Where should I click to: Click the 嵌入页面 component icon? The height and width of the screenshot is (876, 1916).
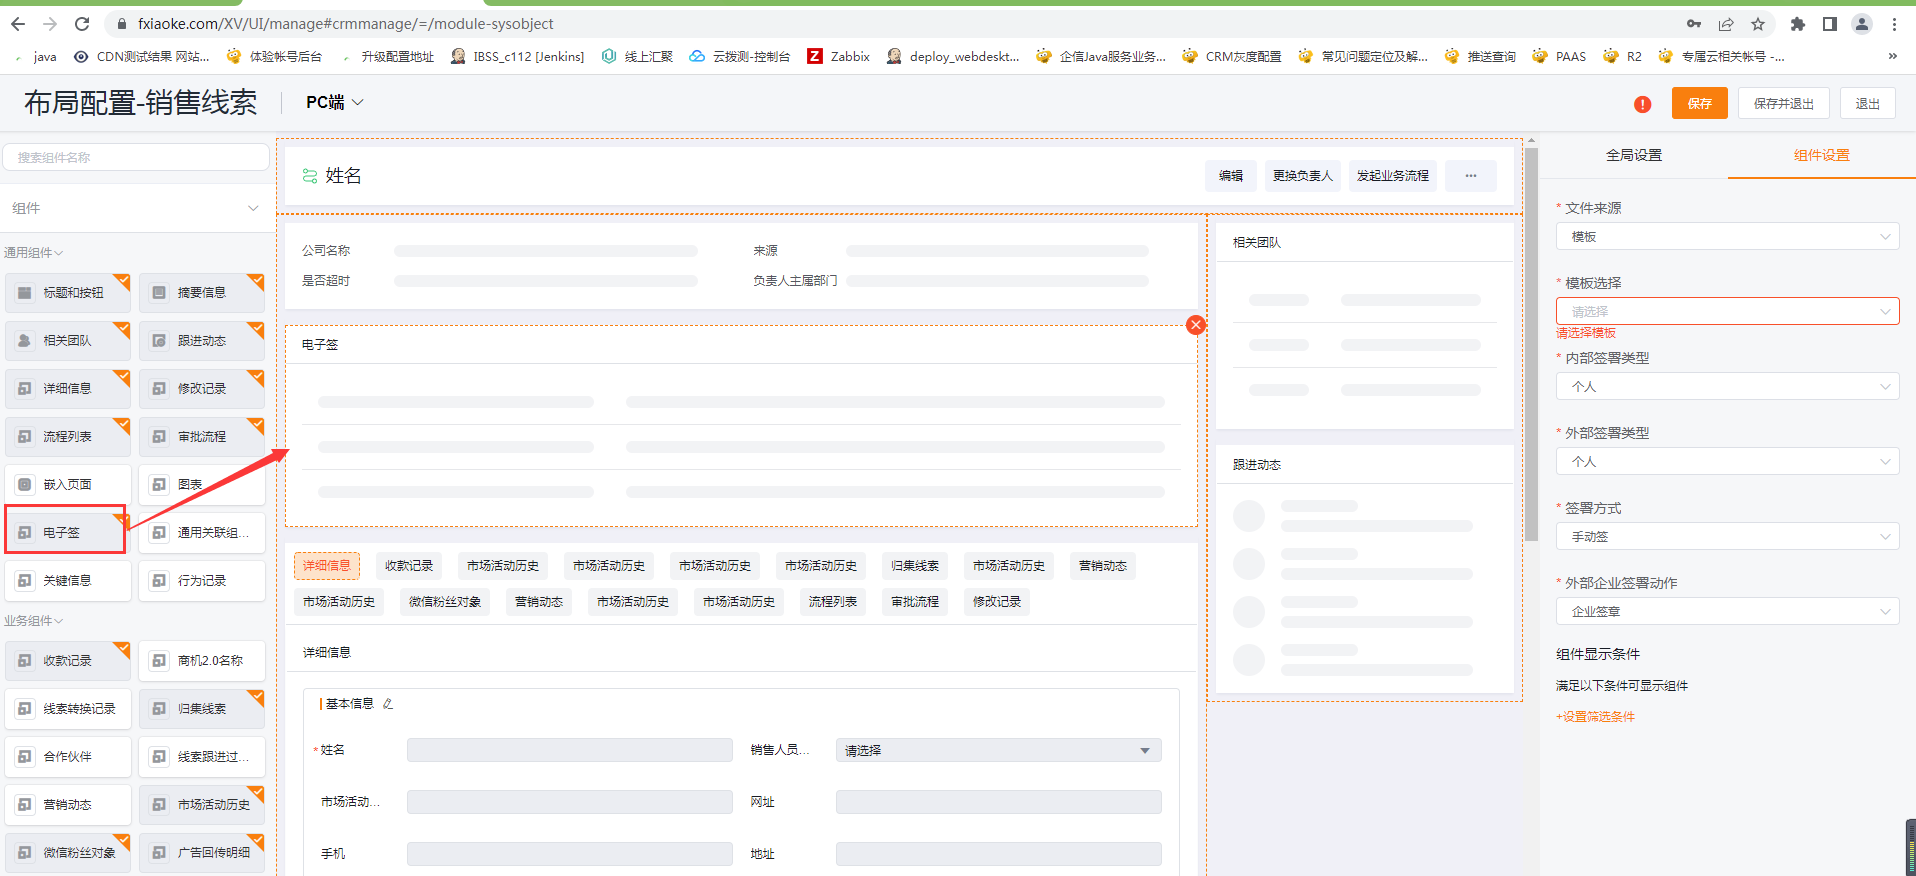click(25, 485)
